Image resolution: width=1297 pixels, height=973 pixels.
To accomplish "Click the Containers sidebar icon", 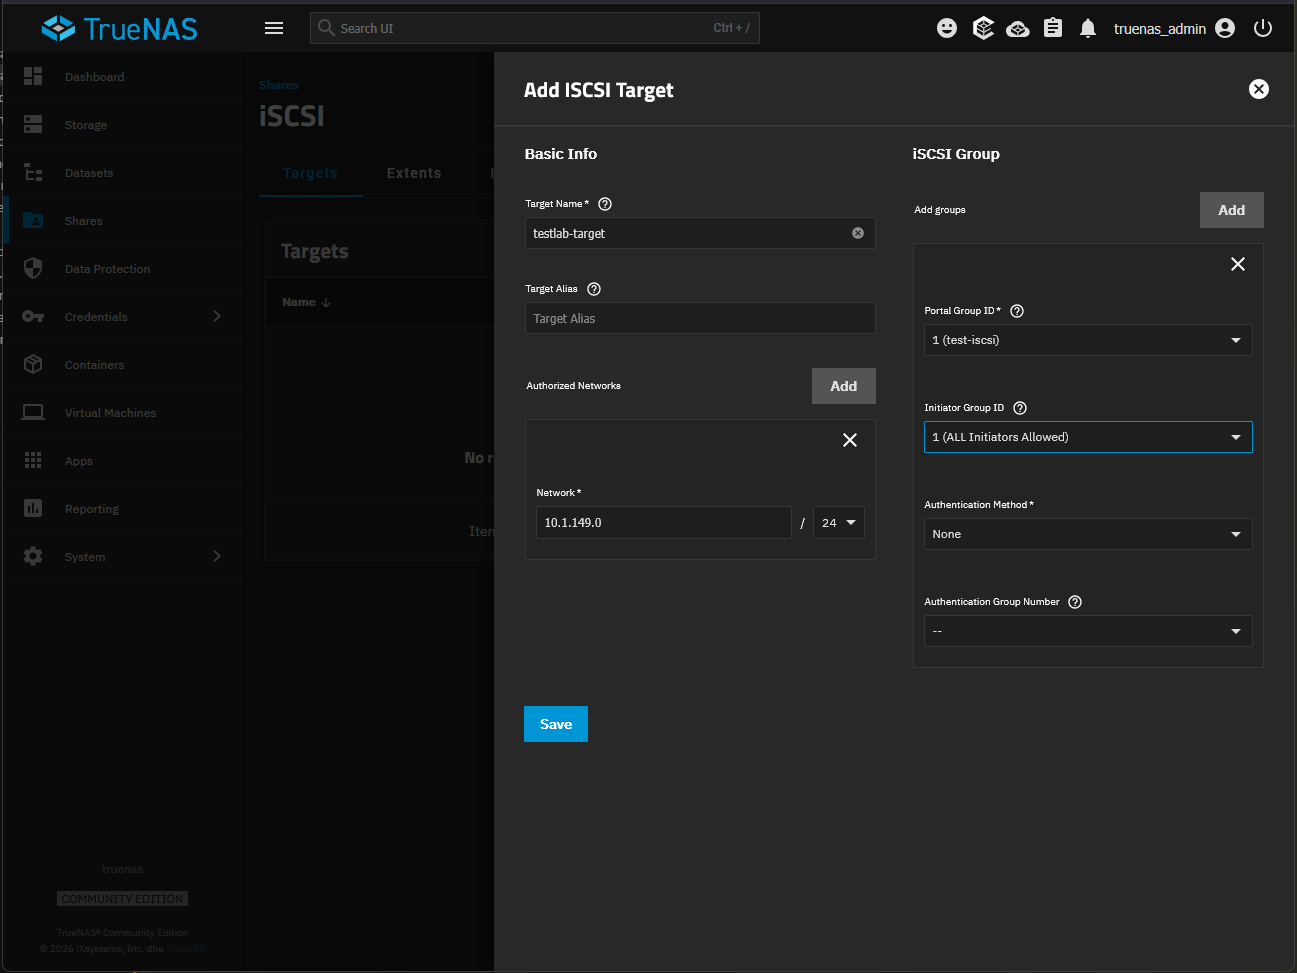I will (33, 364).
